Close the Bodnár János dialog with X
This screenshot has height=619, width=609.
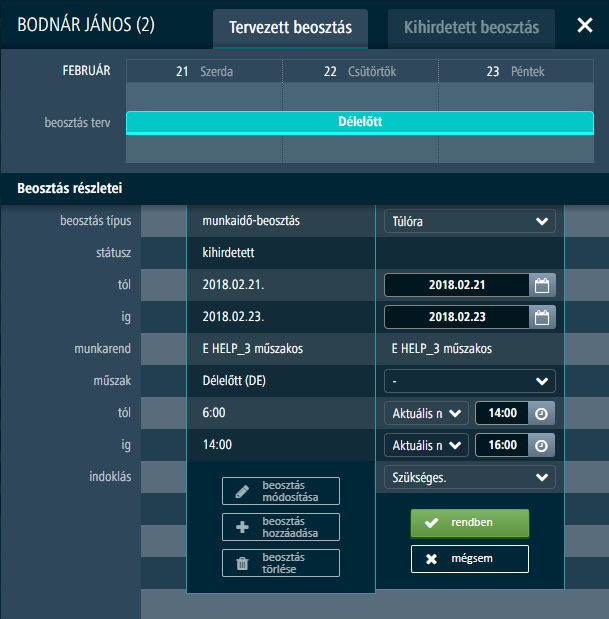coord(585,25)
